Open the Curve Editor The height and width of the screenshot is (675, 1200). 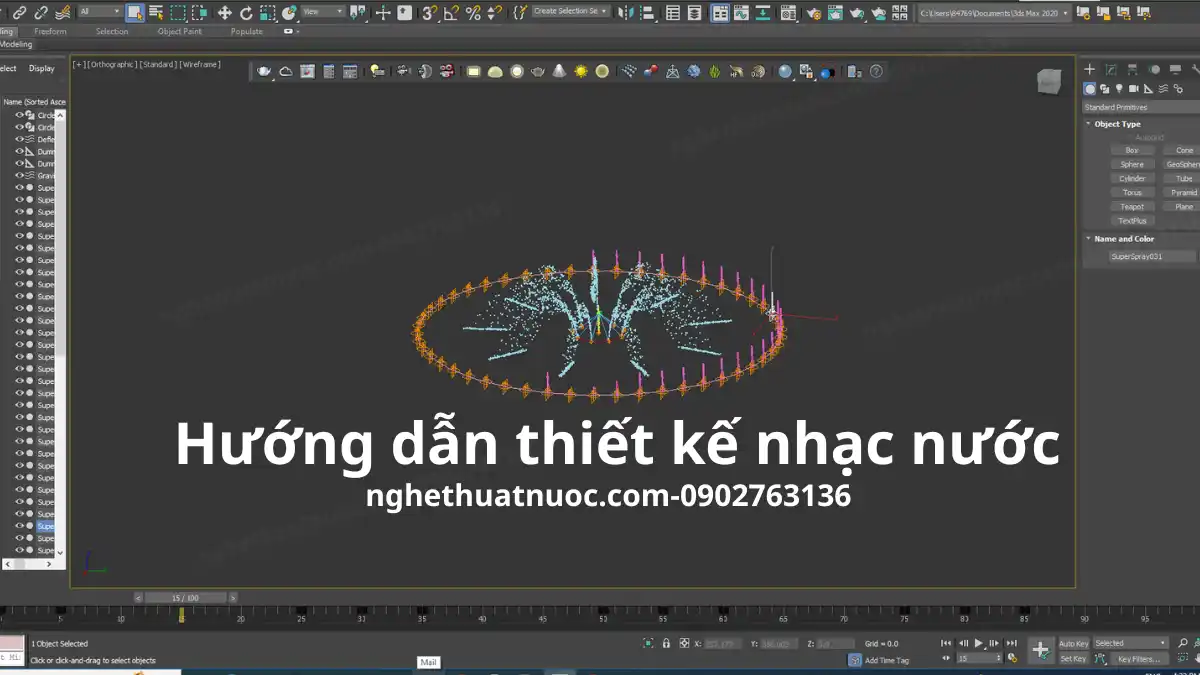(x=741, y=13)
